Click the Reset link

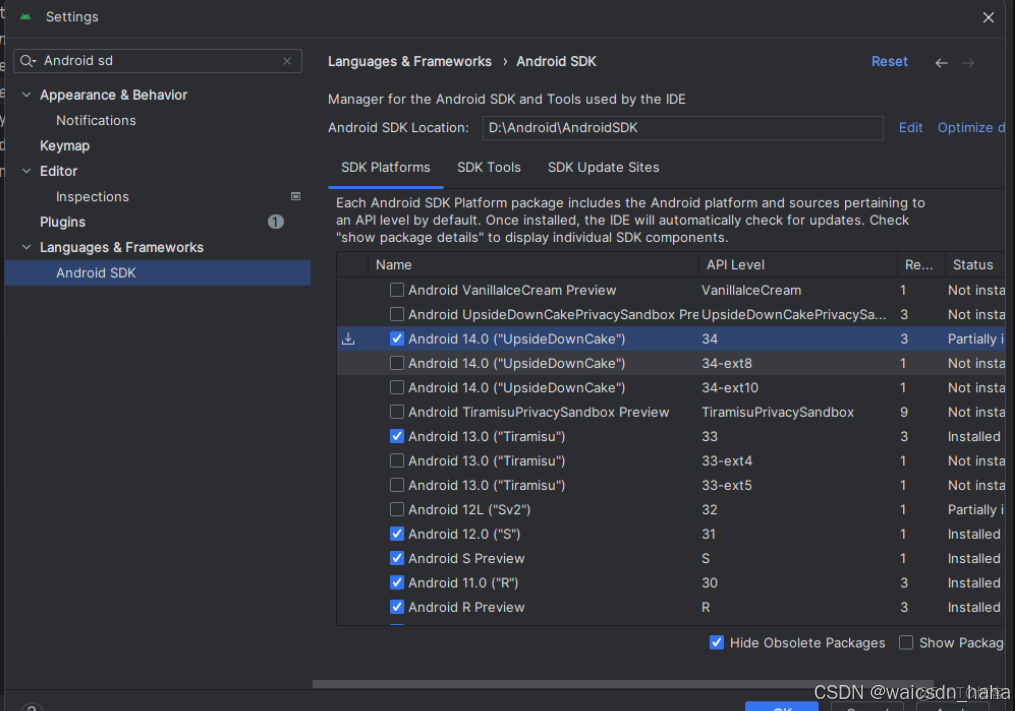click(x=889, y=61)
